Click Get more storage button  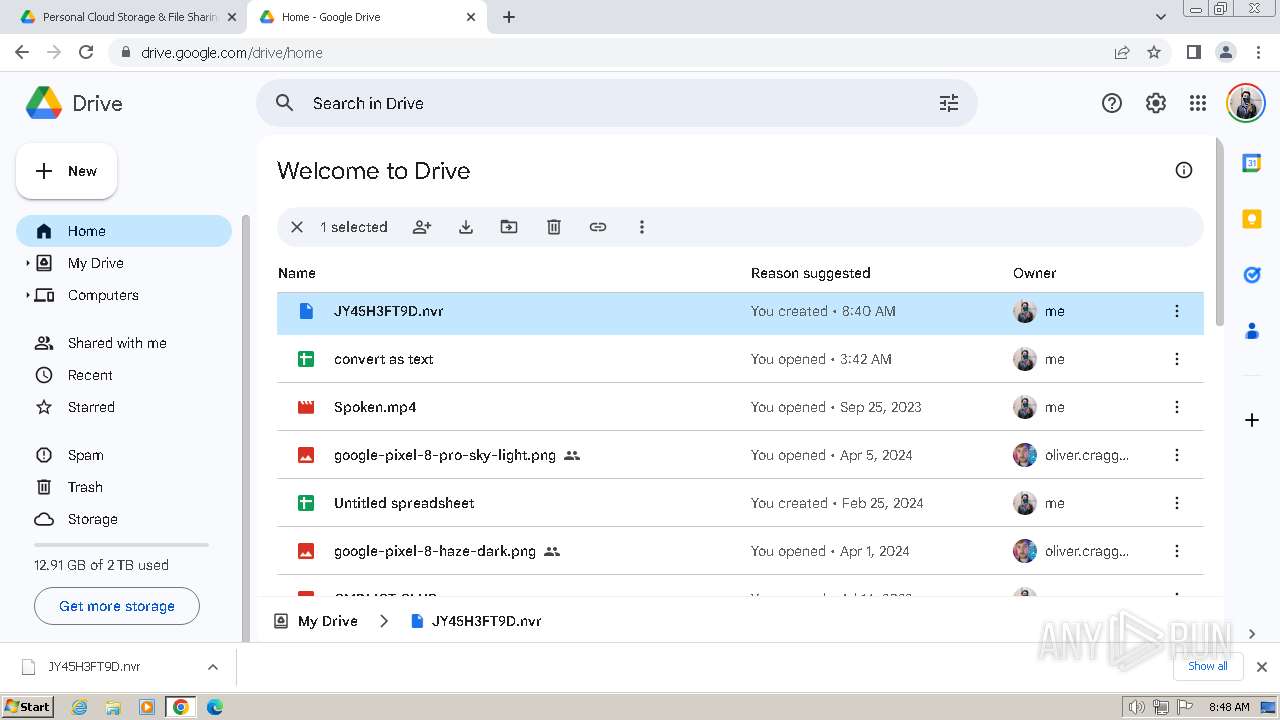tap(117, 606)
